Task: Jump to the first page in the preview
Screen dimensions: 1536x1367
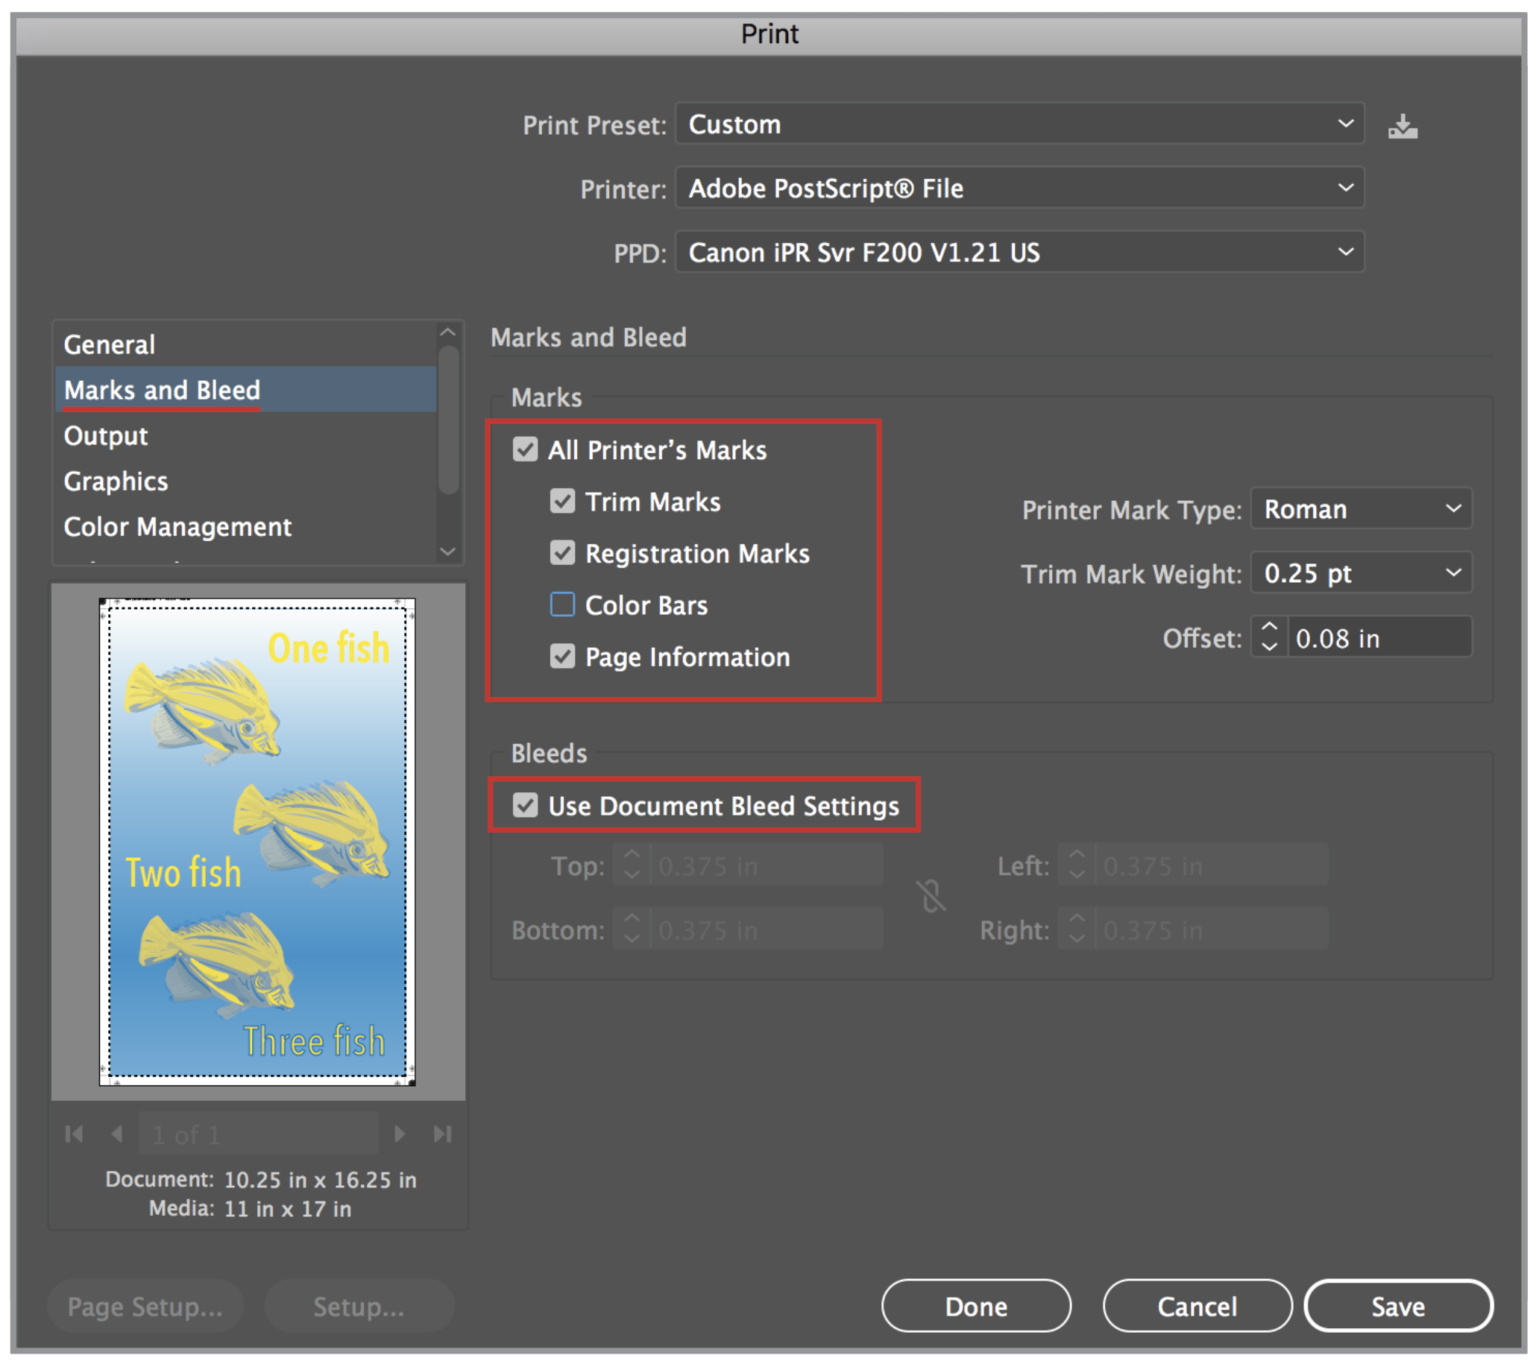Action: (x=74, y=1133)
